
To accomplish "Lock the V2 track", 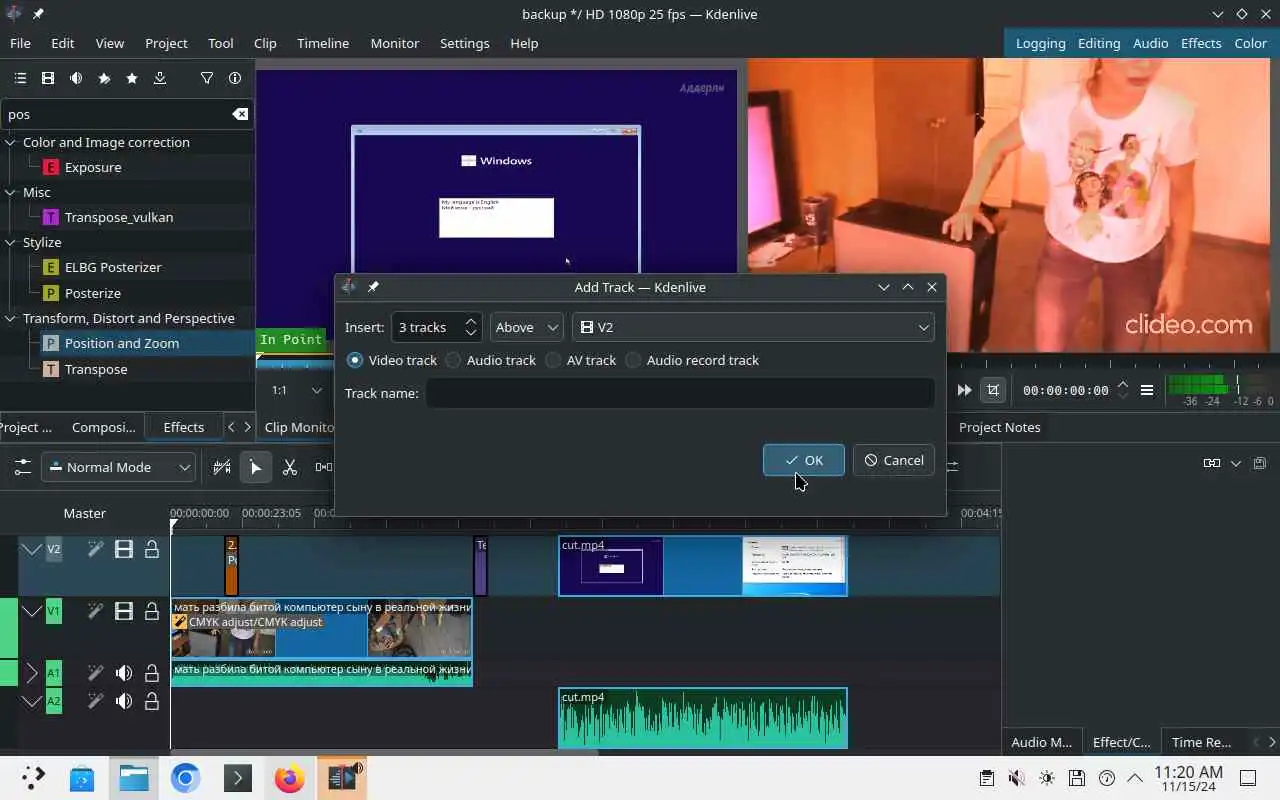I will pyautogui.click(x=152, y=549).
